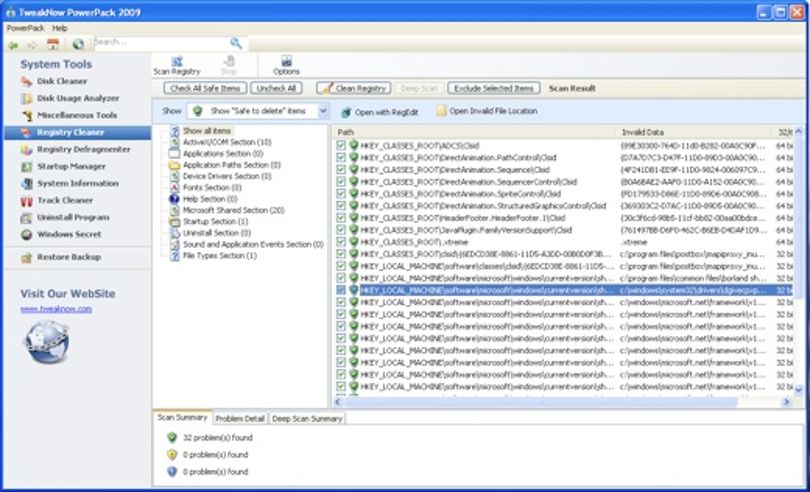Open Disk Cleaner from the sidebar
Screen dimensions: 810x492
coord(61,81)
